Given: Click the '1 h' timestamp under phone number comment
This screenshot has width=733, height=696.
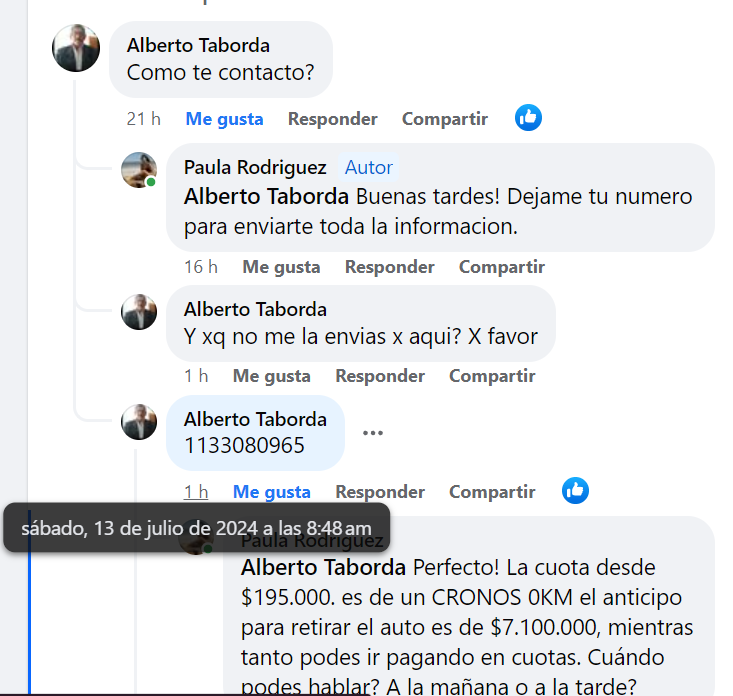Looking at the screenshot, I should (196, 492).
